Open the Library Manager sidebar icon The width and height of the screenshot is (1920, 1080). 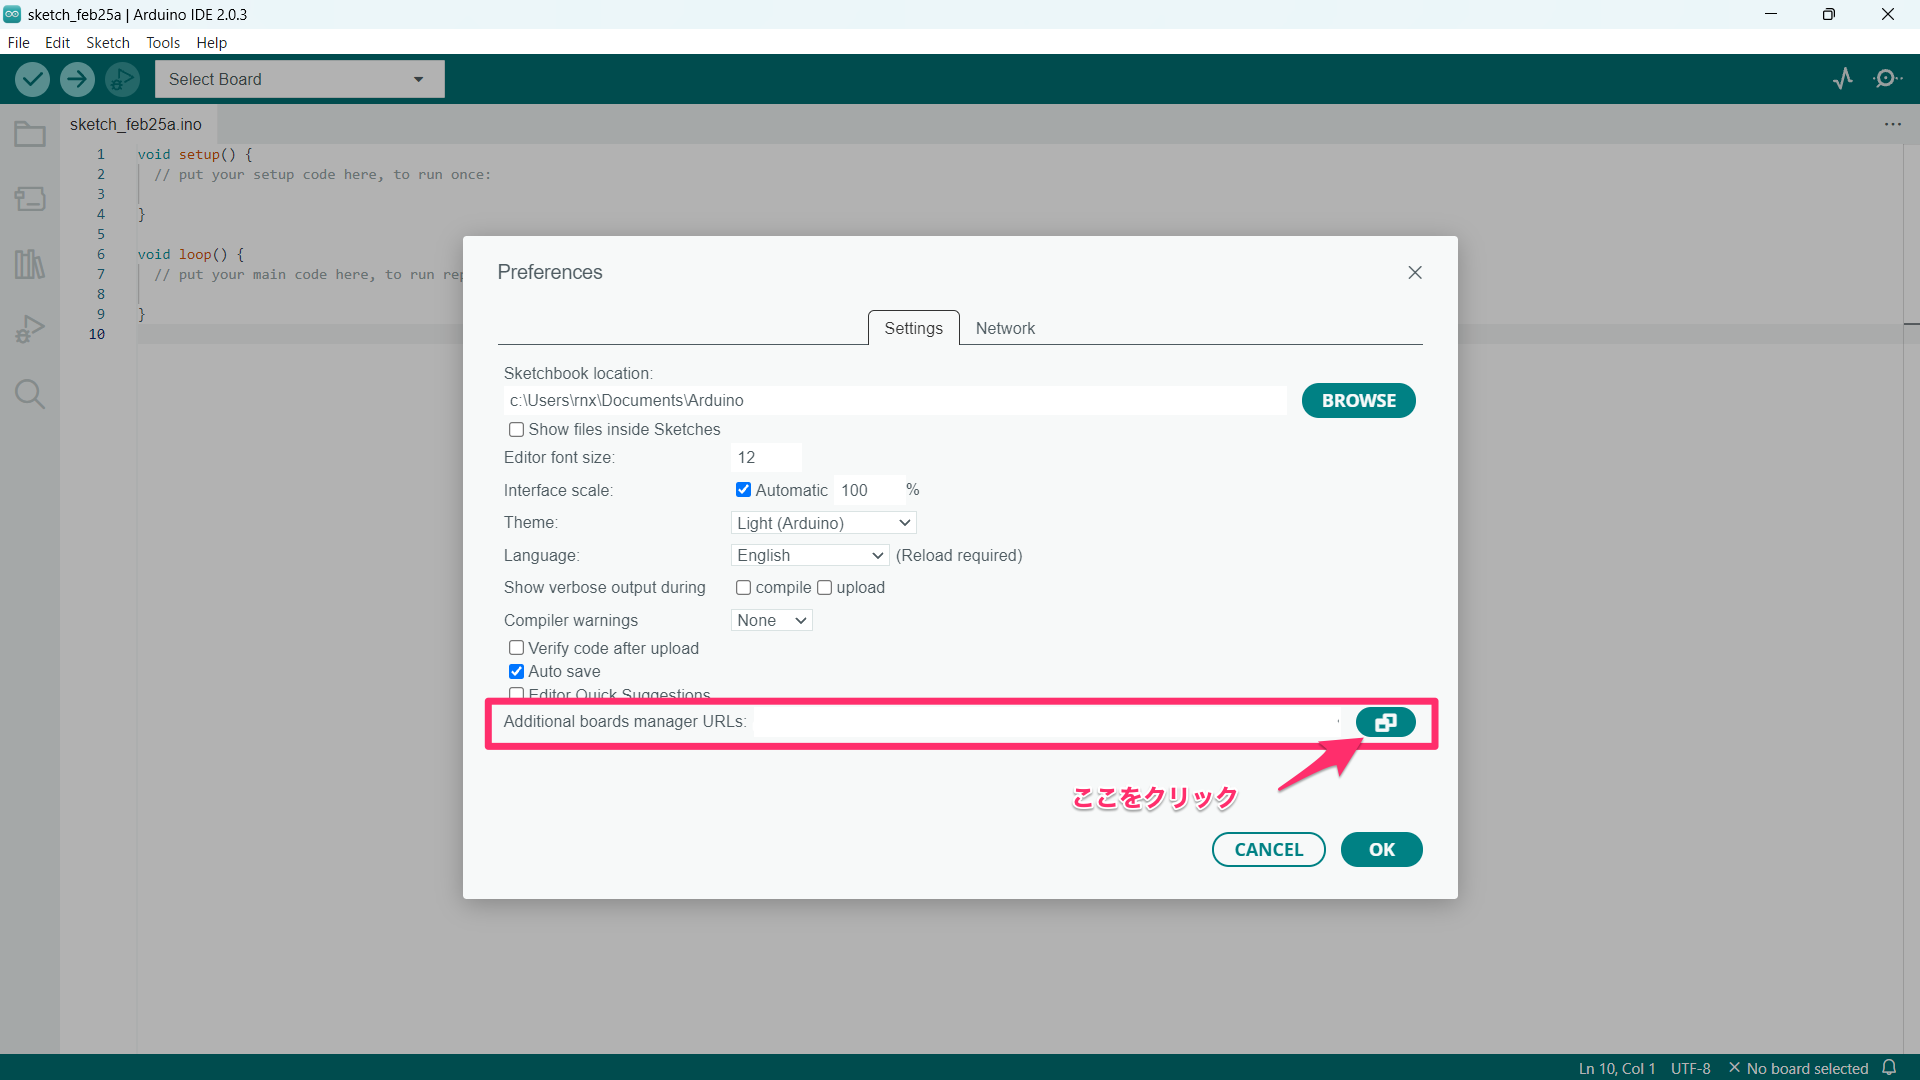pos(30,264)
